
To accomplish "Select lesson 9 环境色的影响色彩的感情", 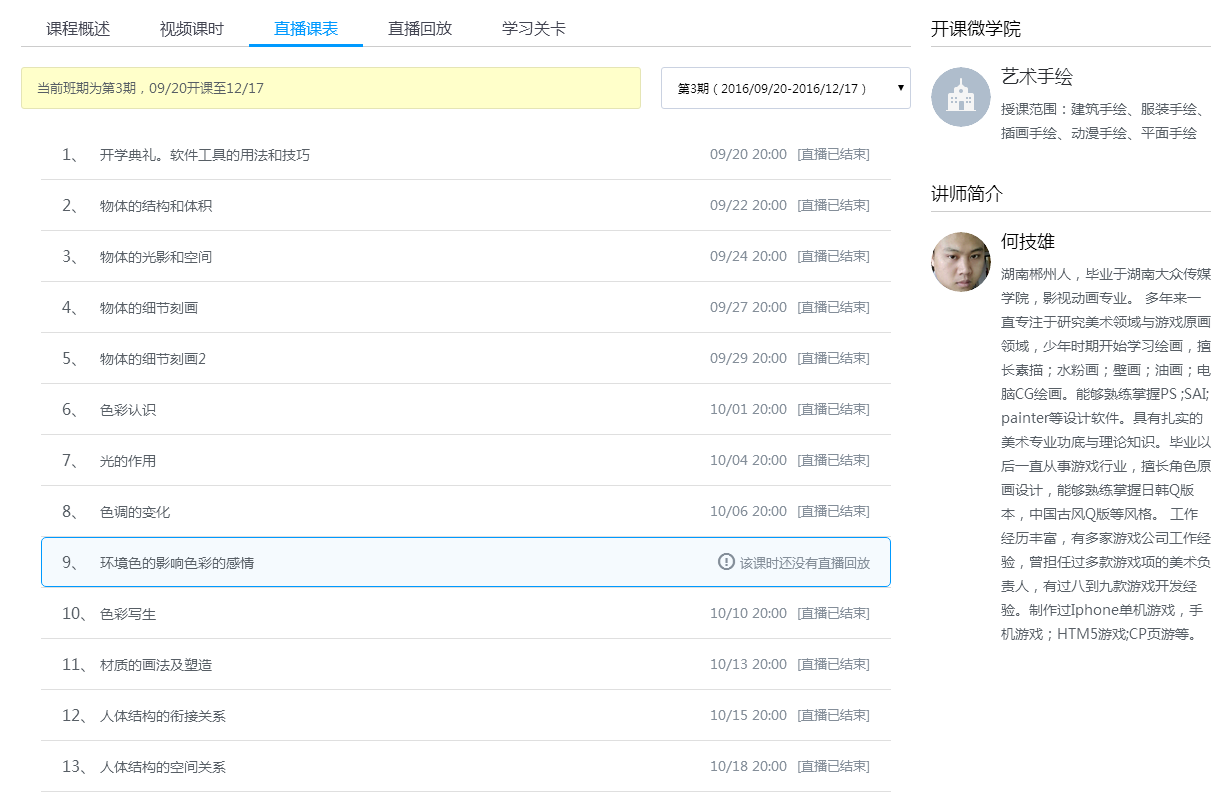I will [177, 563].
